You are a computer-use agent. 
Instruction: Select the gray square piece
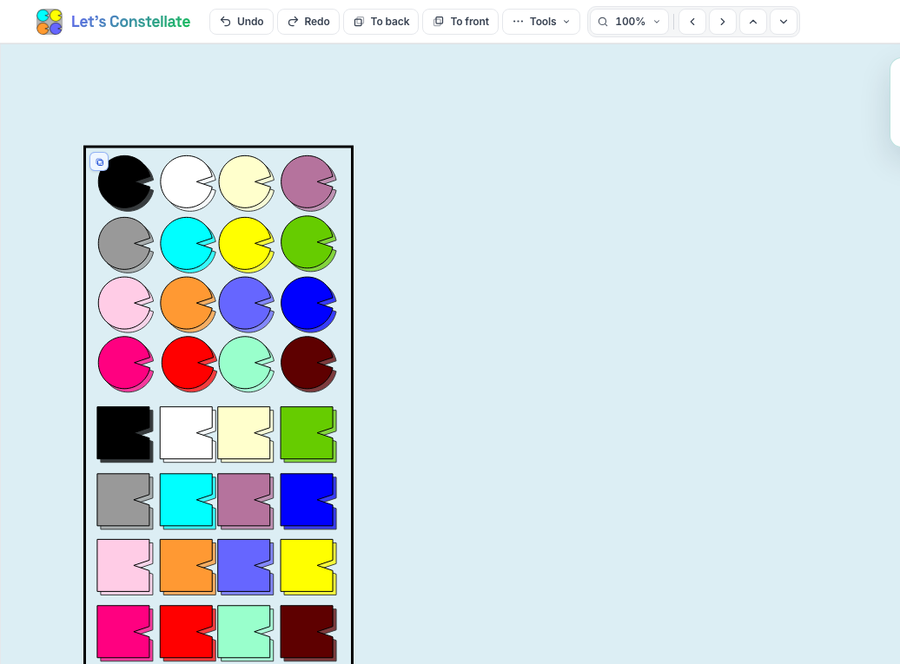(125, 501)
